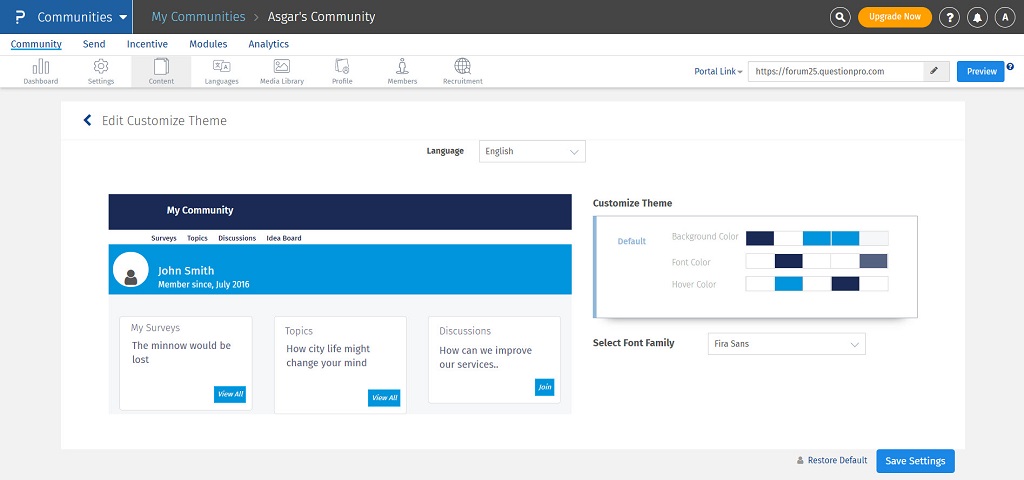Switch to the Analytics tab
This screenshot has height=480, width=1024.
tap(268, 44)
